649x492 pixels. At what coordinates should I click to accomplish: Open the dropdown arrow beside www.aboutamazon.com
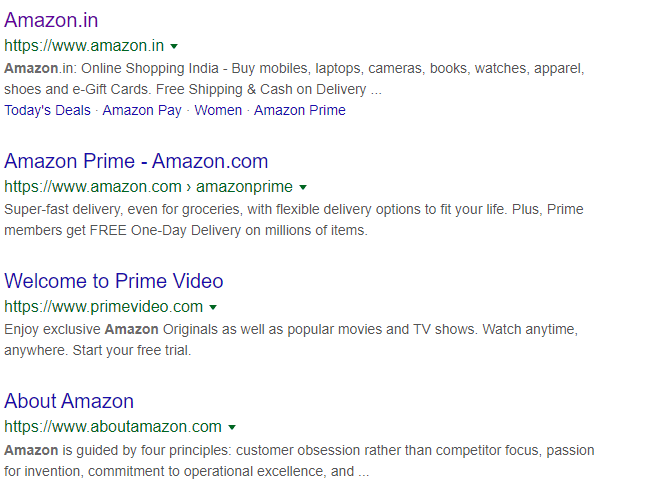232,427
